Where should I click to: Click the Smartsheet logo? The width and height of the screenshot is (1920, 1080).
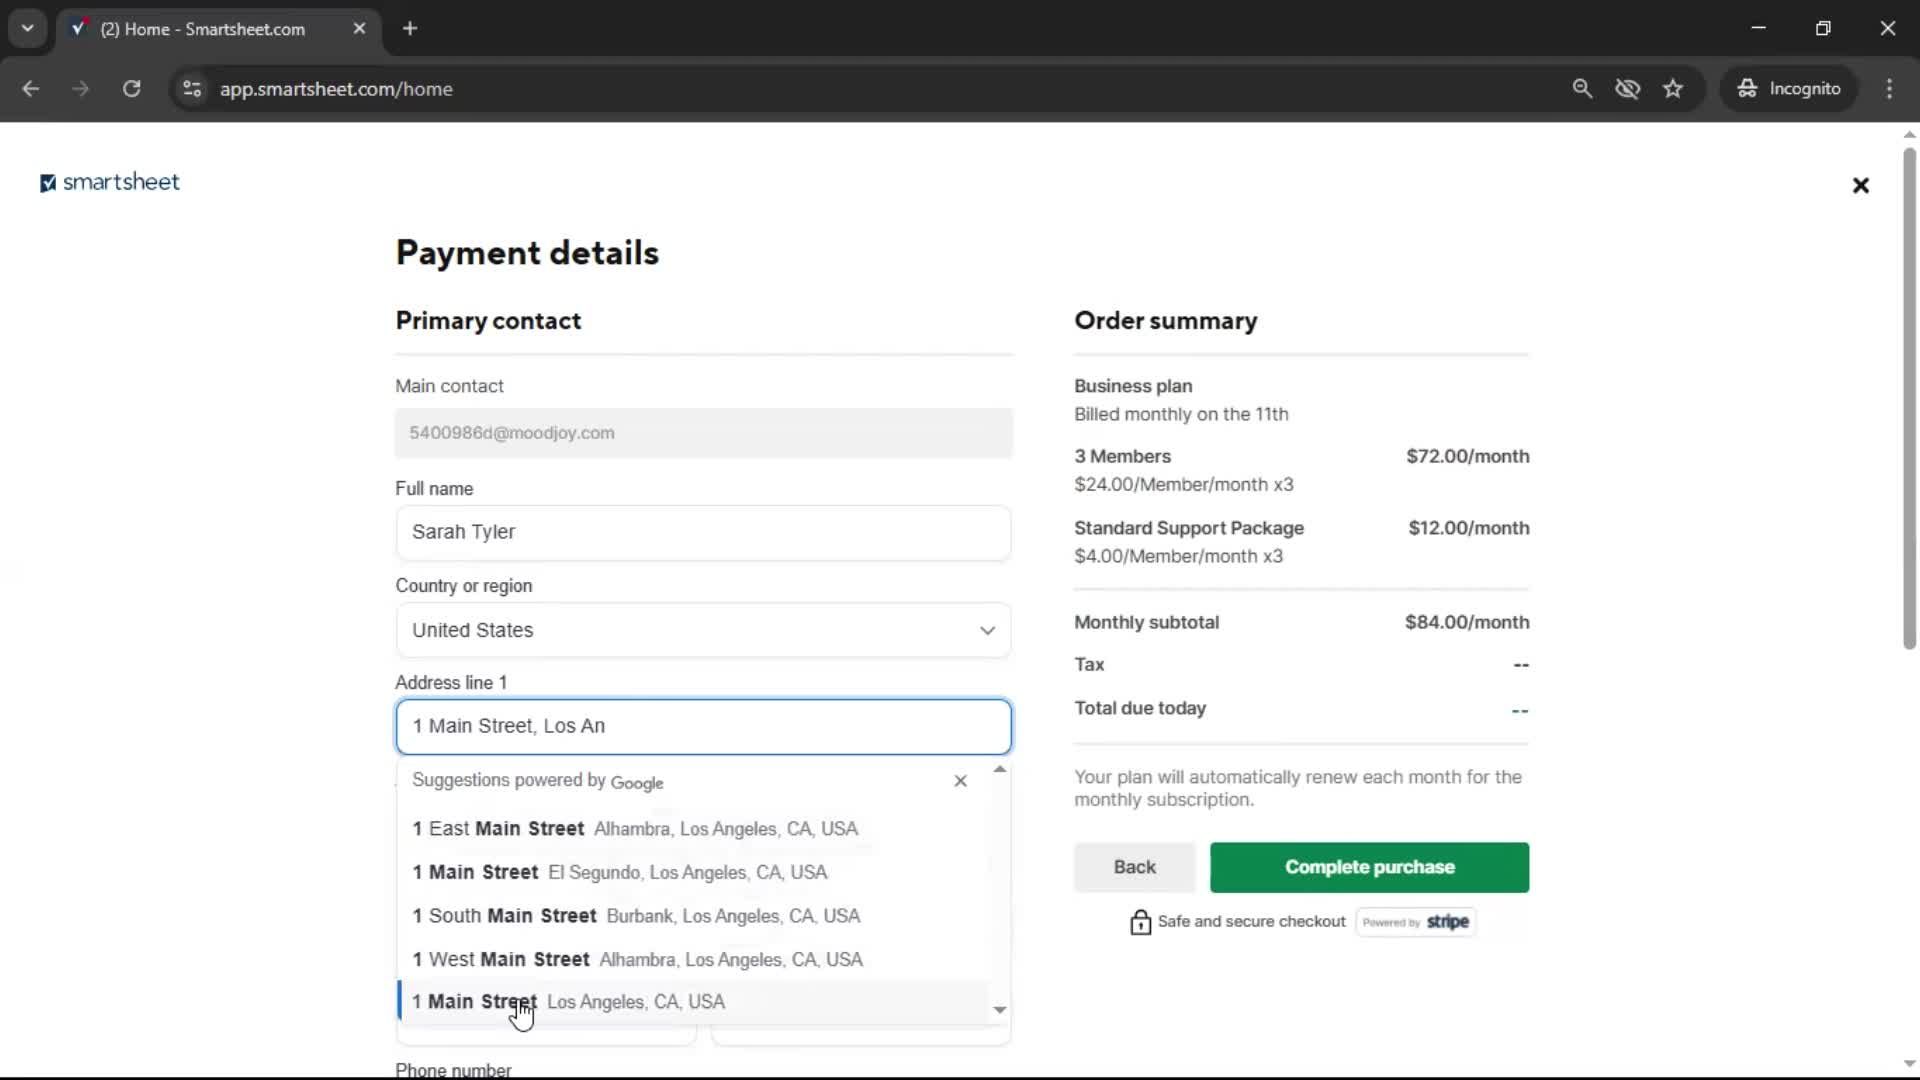[x=109, y=182]
